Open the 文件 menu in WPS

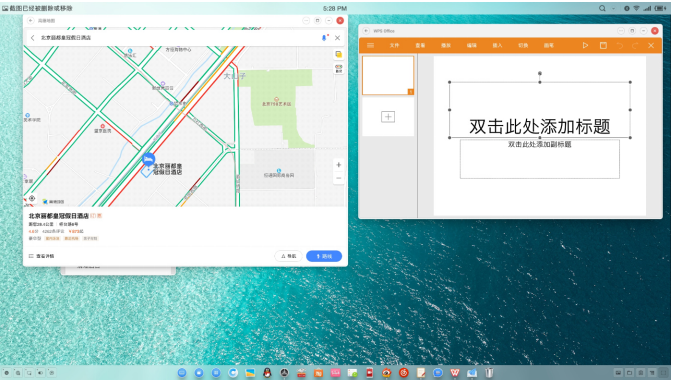coord(394,45)
